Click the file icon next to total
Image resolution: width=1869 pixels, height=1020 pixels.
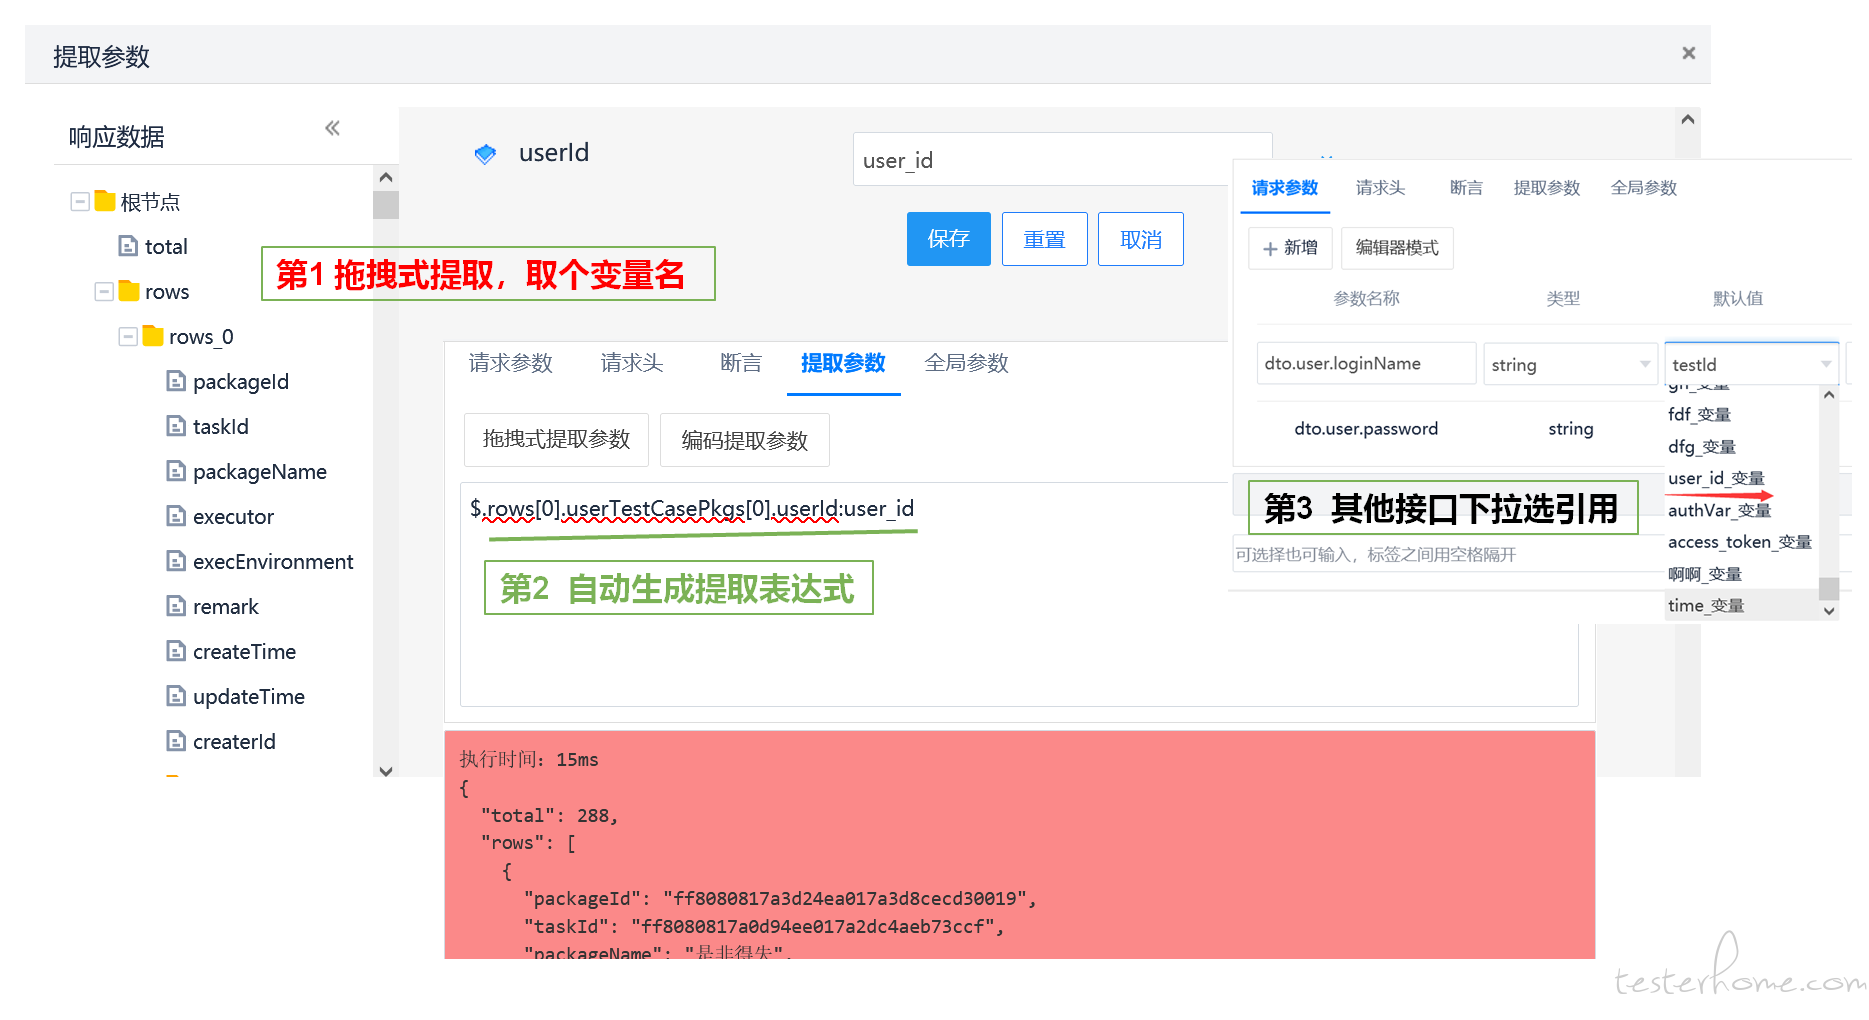pyautogui.click(x=128, y=246)
